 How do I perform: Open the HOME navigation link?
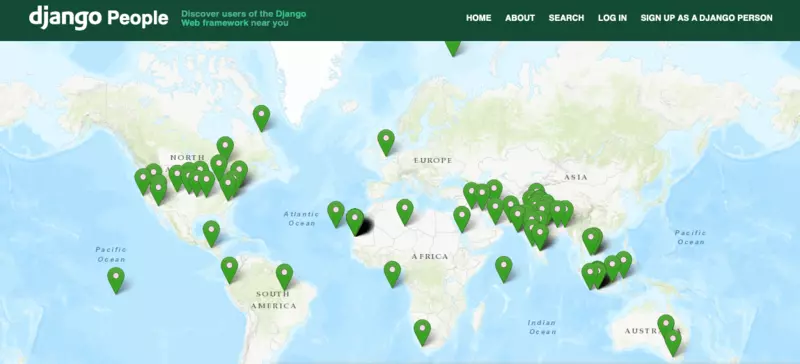pos(479,18)
